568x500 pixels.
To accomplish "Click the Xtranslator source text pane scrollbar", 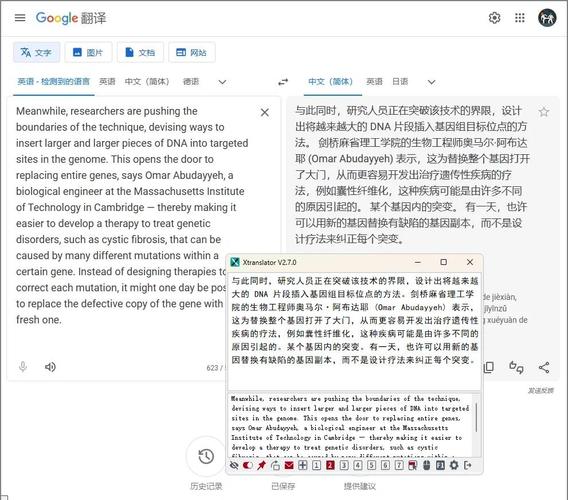I will (476, 418).
